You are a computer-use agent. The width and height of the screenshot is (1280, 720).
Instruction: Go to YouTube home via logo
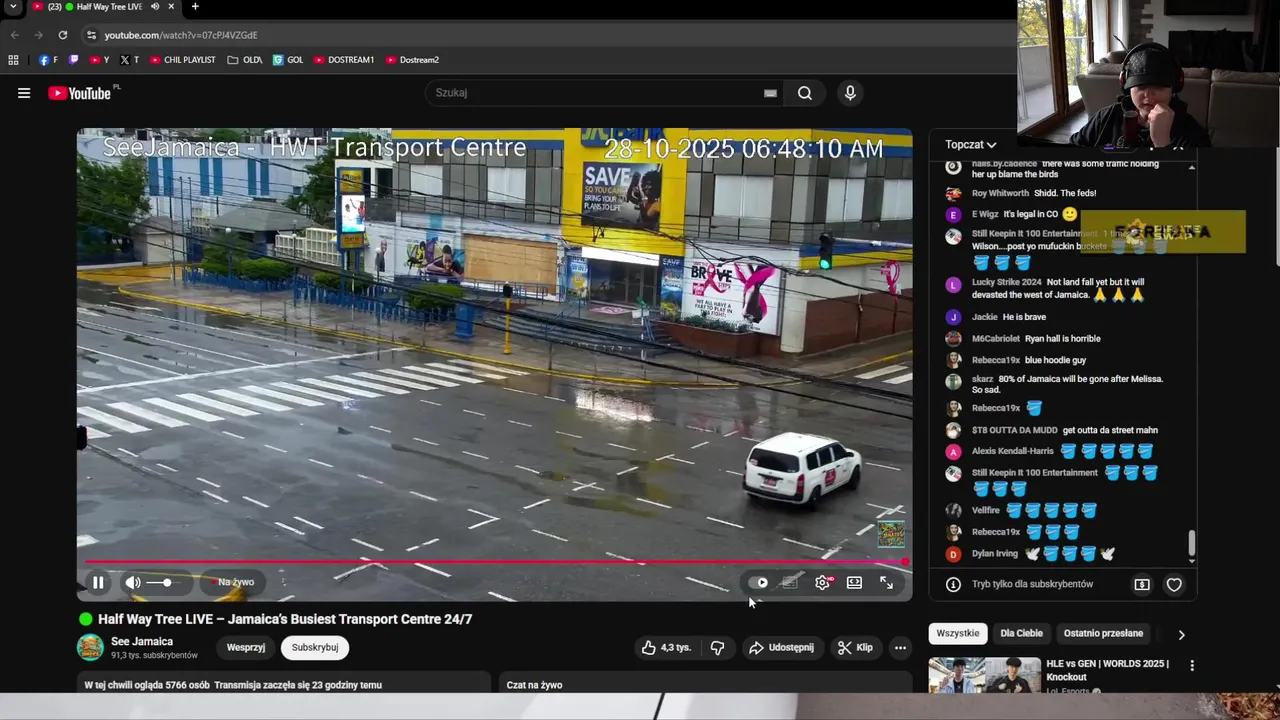click(80, 93)
